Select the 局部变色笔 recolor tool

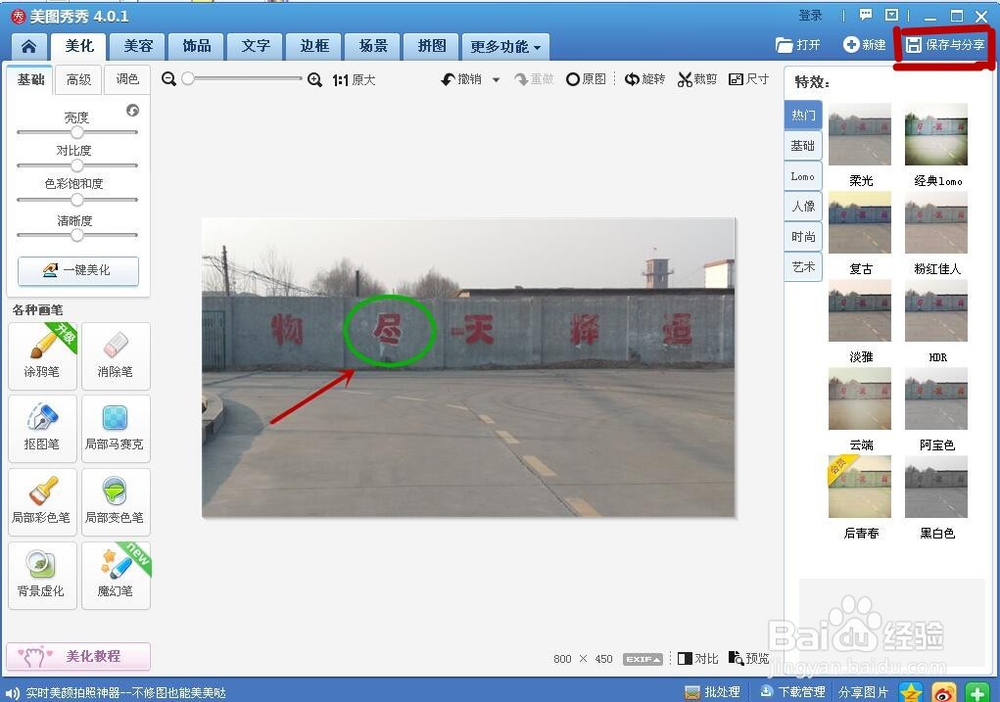115,502
